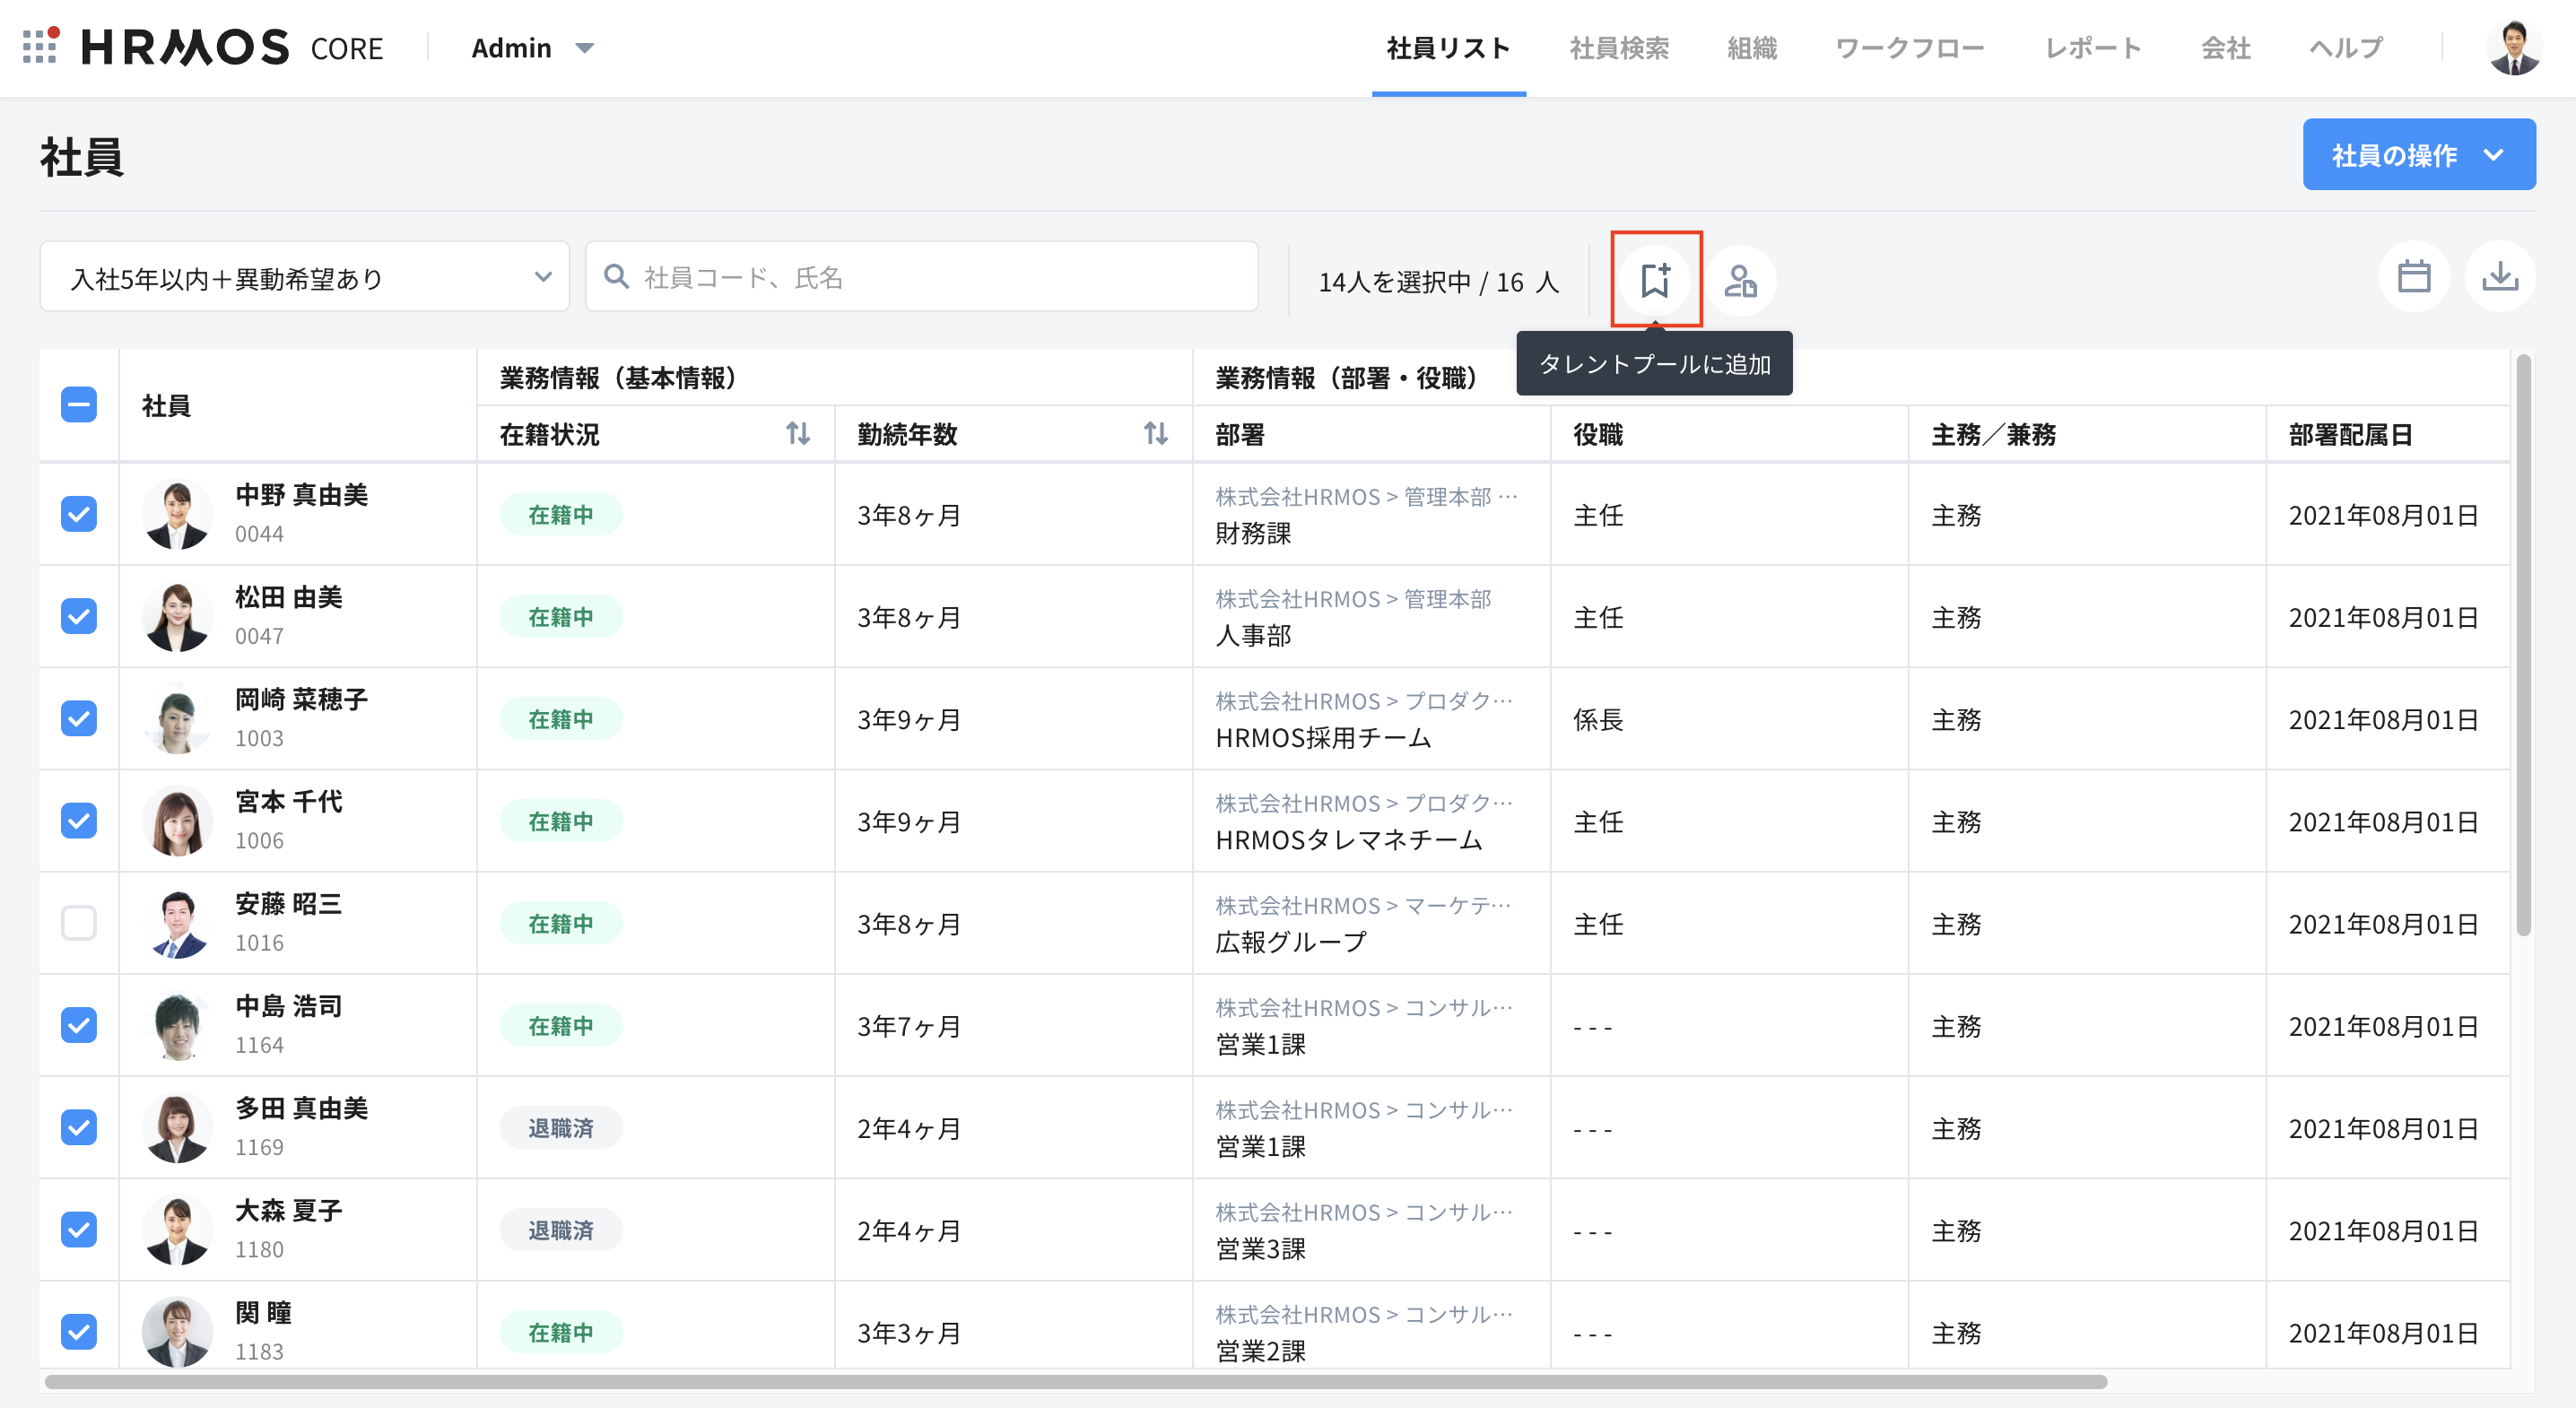
Task: Uncheck the checkbox for 中野 真由美
Action: tap(79, 514)
